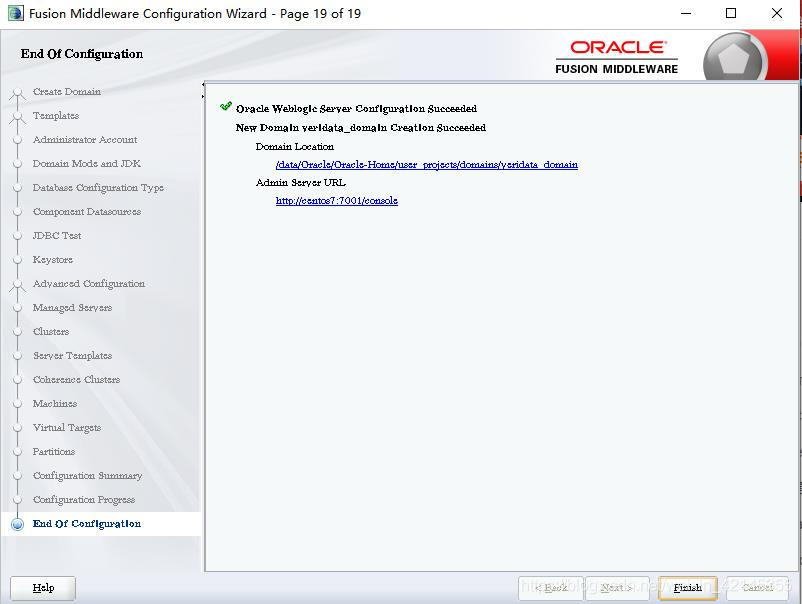Select Coherence Clusters step

tap(76, 380)
